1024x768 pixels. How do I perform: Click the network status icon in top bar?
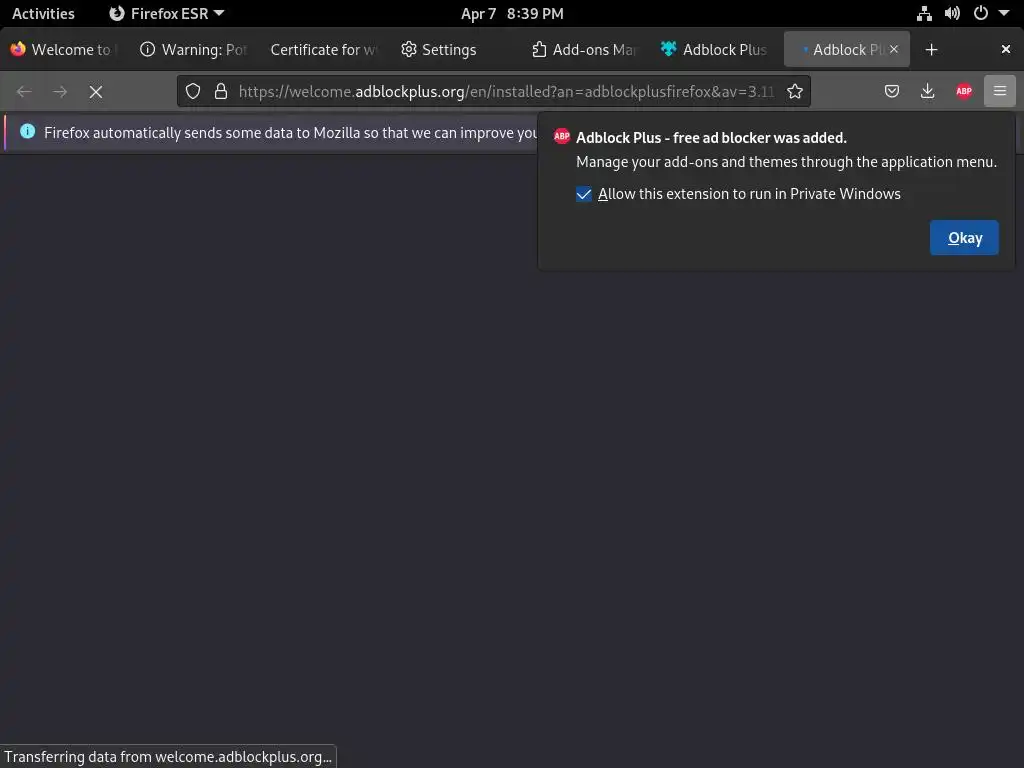click(924, 13)
